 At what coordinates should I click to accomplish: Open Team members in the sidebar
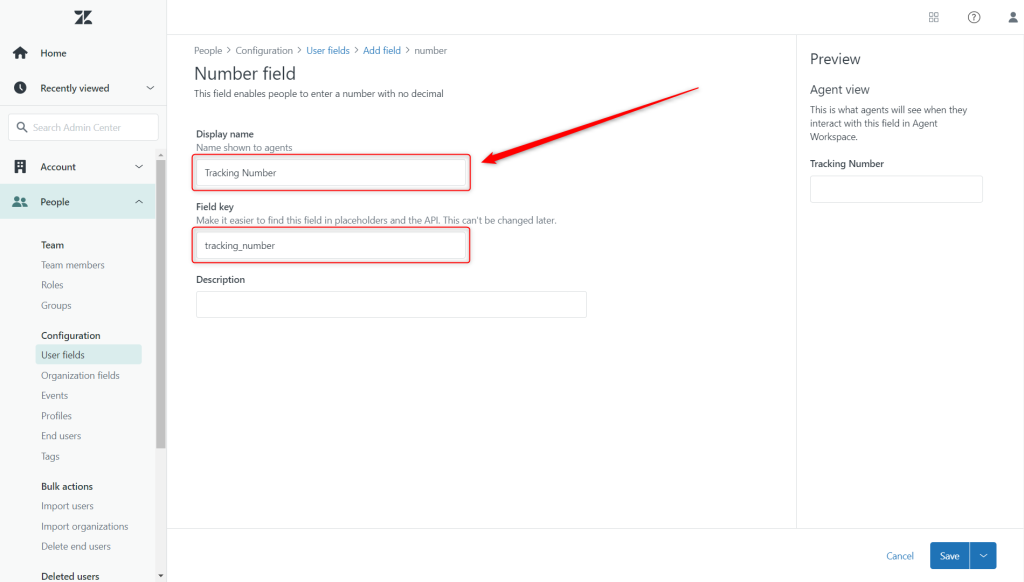click(x=72, y=265)
